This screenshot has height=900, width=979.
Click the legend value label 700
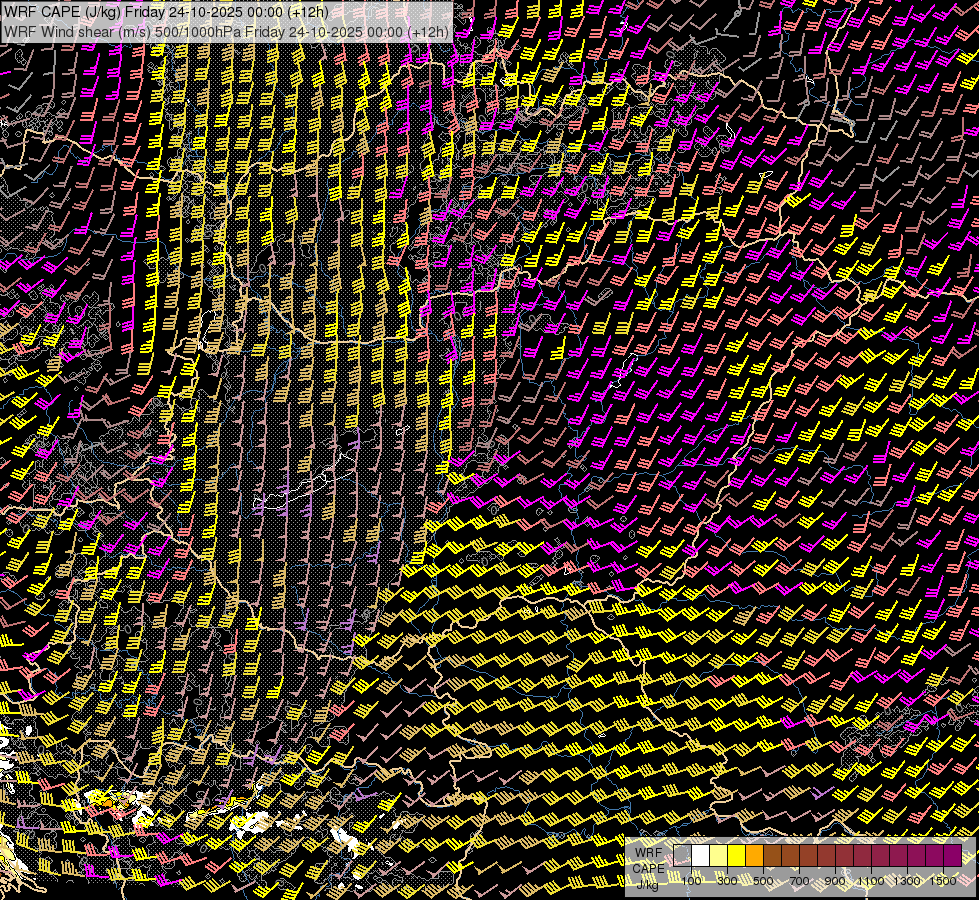point(799,881)
